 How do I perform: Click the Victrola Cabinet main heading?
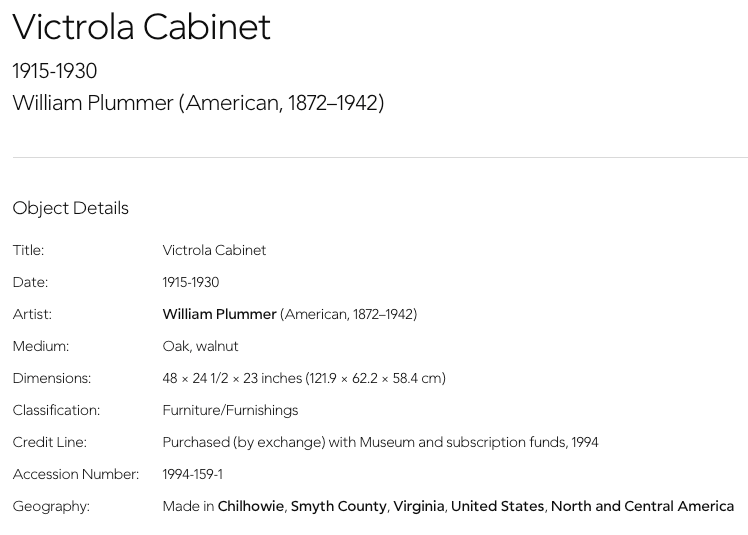click(x=141, y=27)
